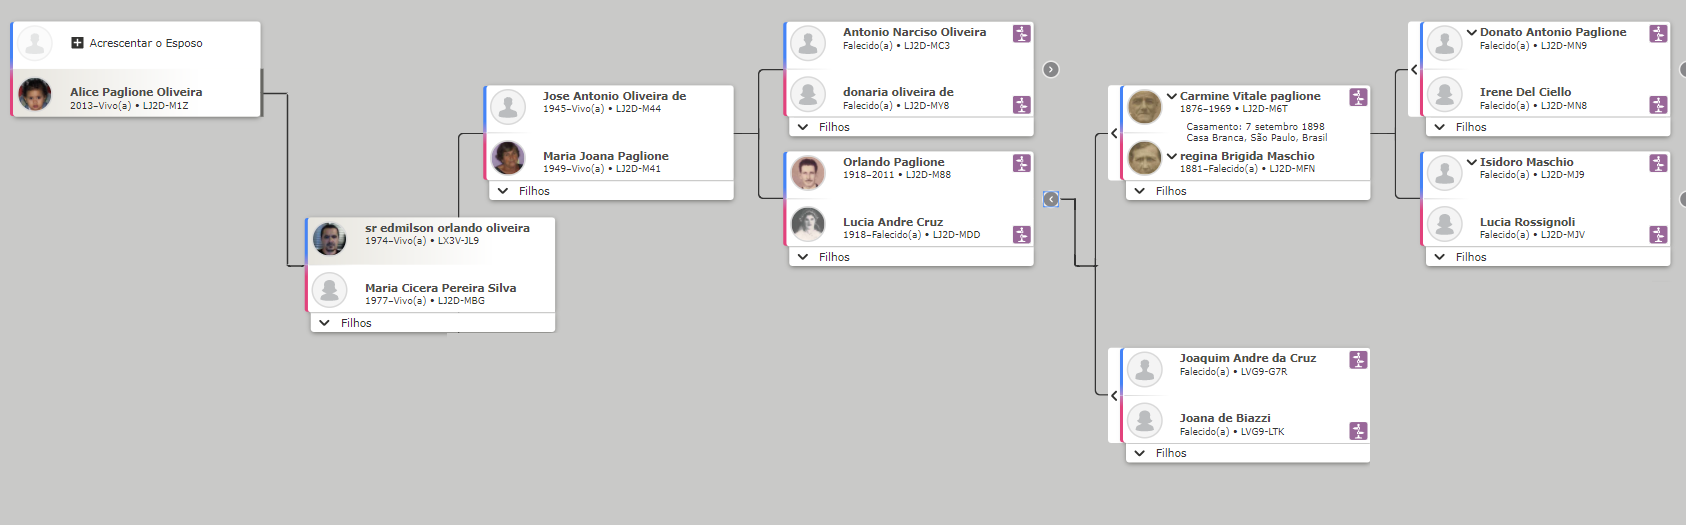Toggle details chevron for Isidoro Maschio
Screen dimensions: 1686x525
(1472, 162)
